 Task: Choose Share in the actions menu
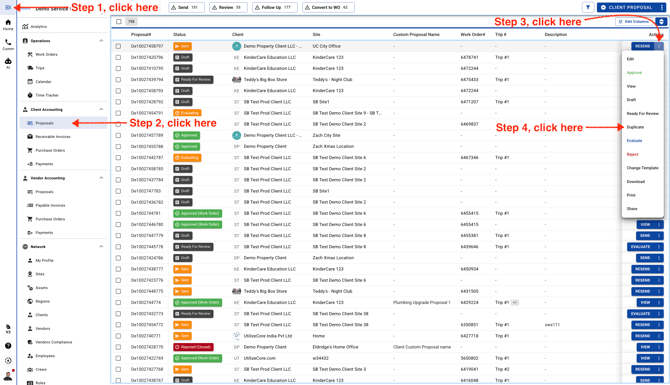(x=632, y=209)
